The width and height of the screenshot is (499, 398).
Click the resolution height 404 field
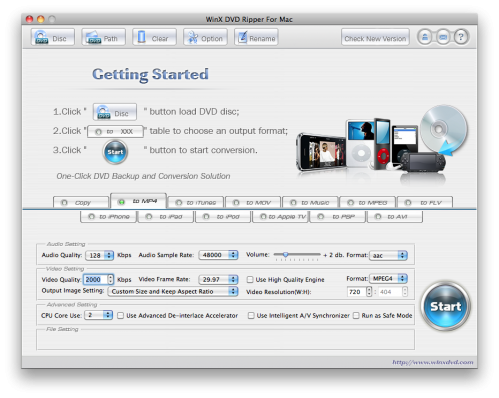coord(390,292)
